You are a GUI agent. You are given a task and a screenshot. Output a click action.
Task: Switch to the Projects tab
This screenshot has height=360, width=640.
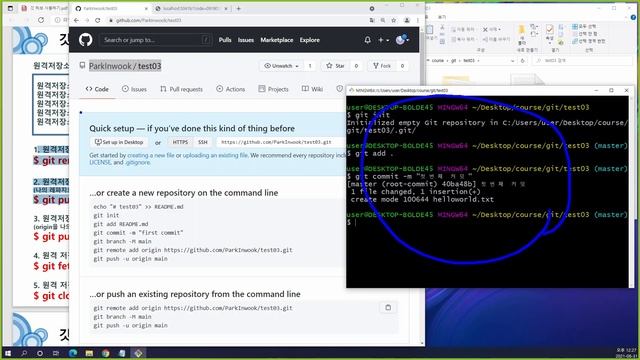tap(273, 89)
